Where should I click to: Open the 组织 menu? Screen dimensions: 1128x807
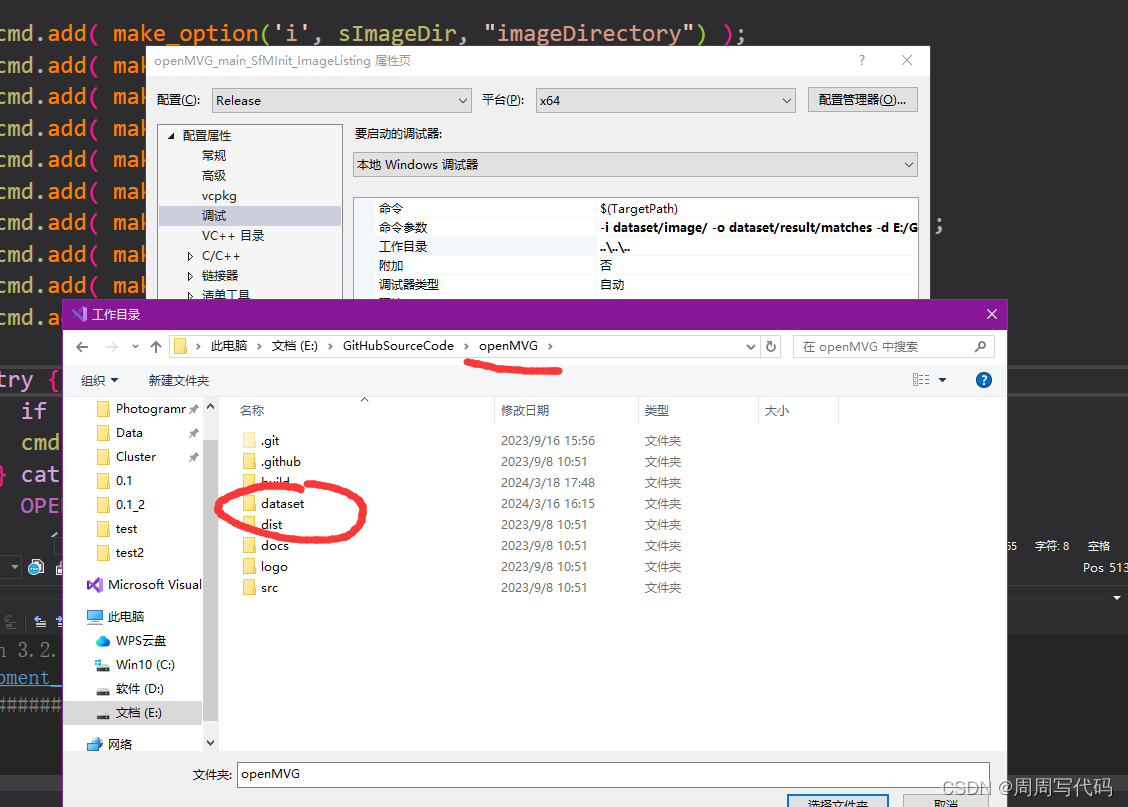tap(99, 379)
